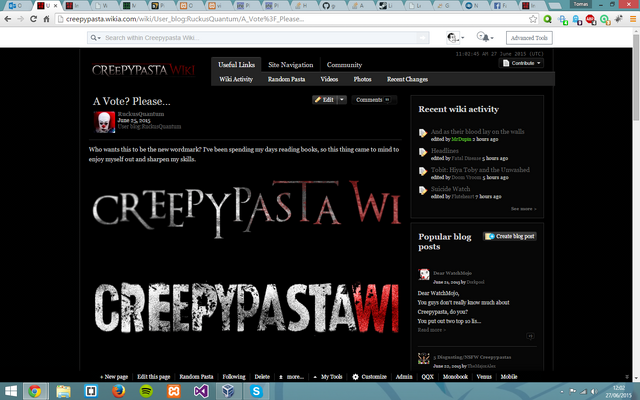
Task: Select the Community tab
Action: coord(344,64)
